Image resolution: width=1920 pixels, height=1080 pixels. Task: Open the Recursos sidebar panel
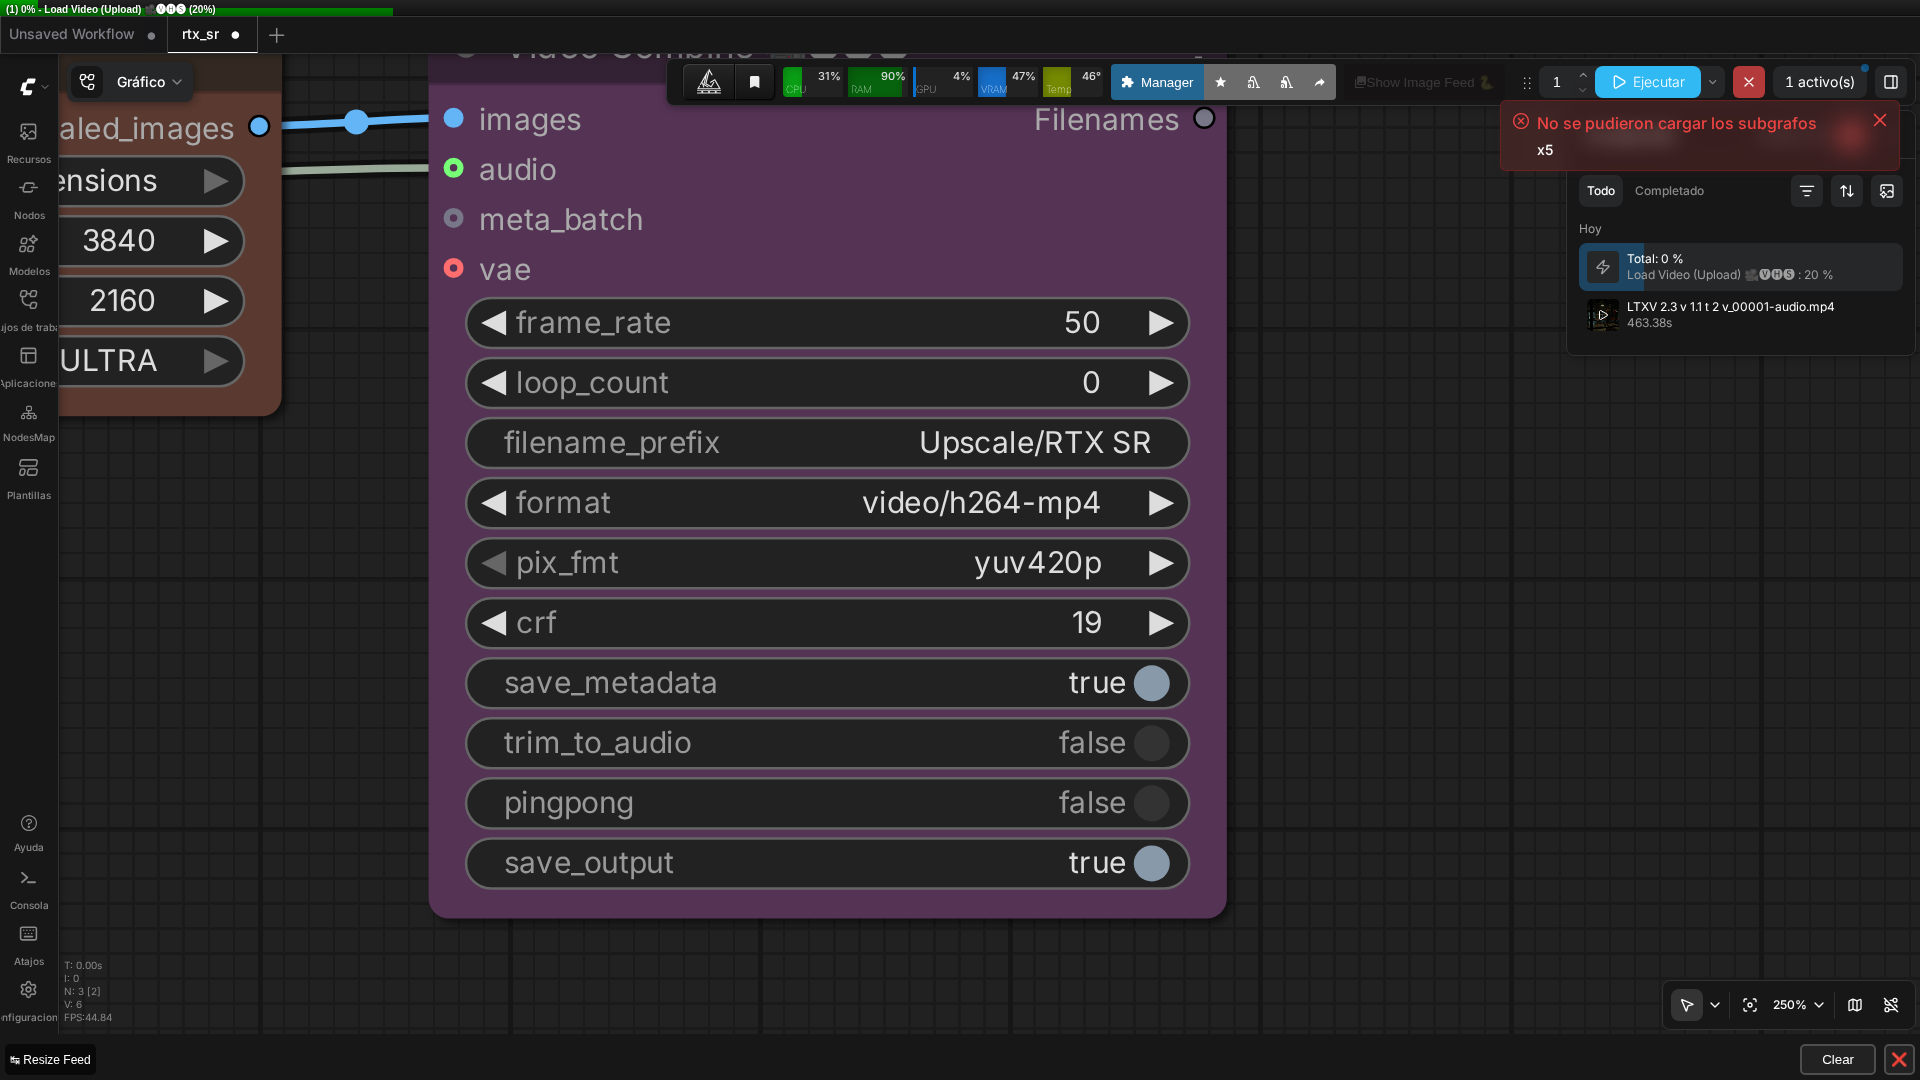click(x=28, y=141)
